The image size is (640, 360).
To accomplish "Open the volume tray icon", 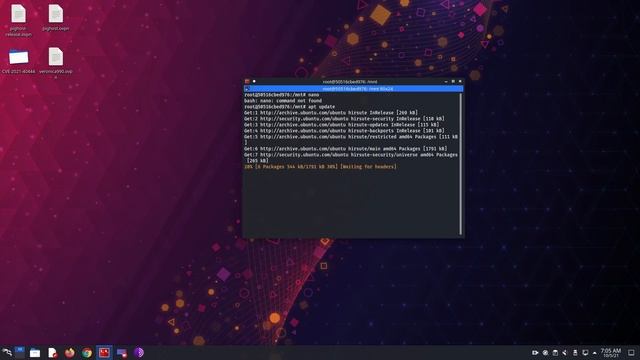I will pos(565,353).
